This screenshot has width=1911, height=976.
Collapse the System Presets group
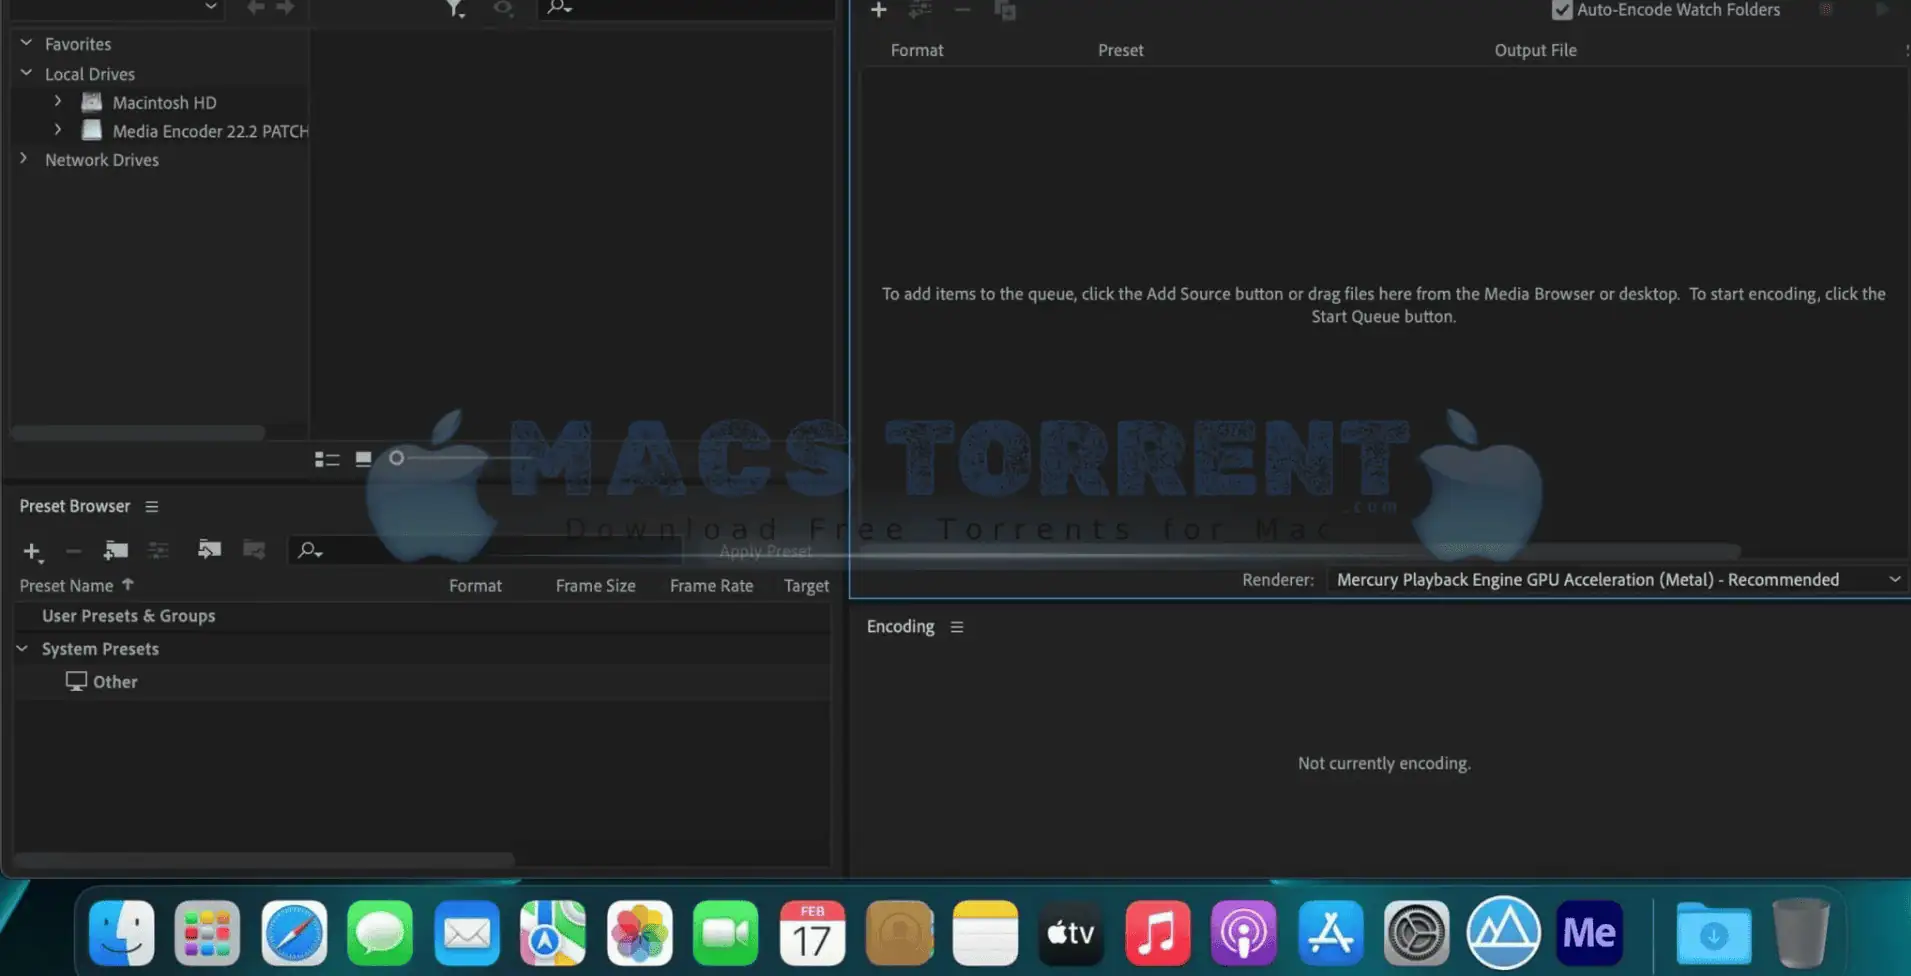[x=22, y=648]
